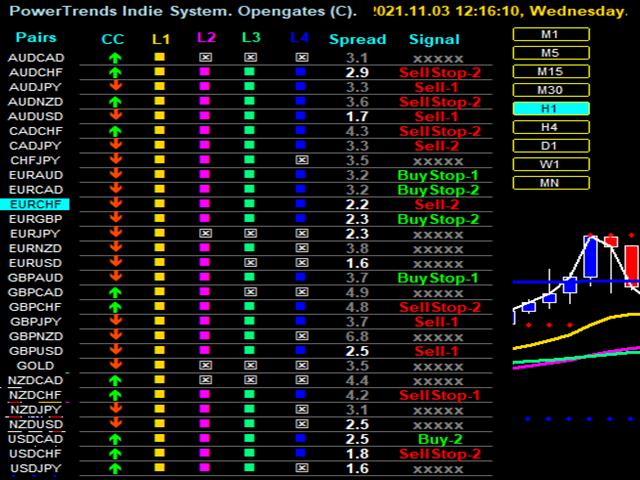This screenshot has height=480, width=640.
Task: Click the BuyStop-2 signal for EURGBP
Action: (438, 220)
